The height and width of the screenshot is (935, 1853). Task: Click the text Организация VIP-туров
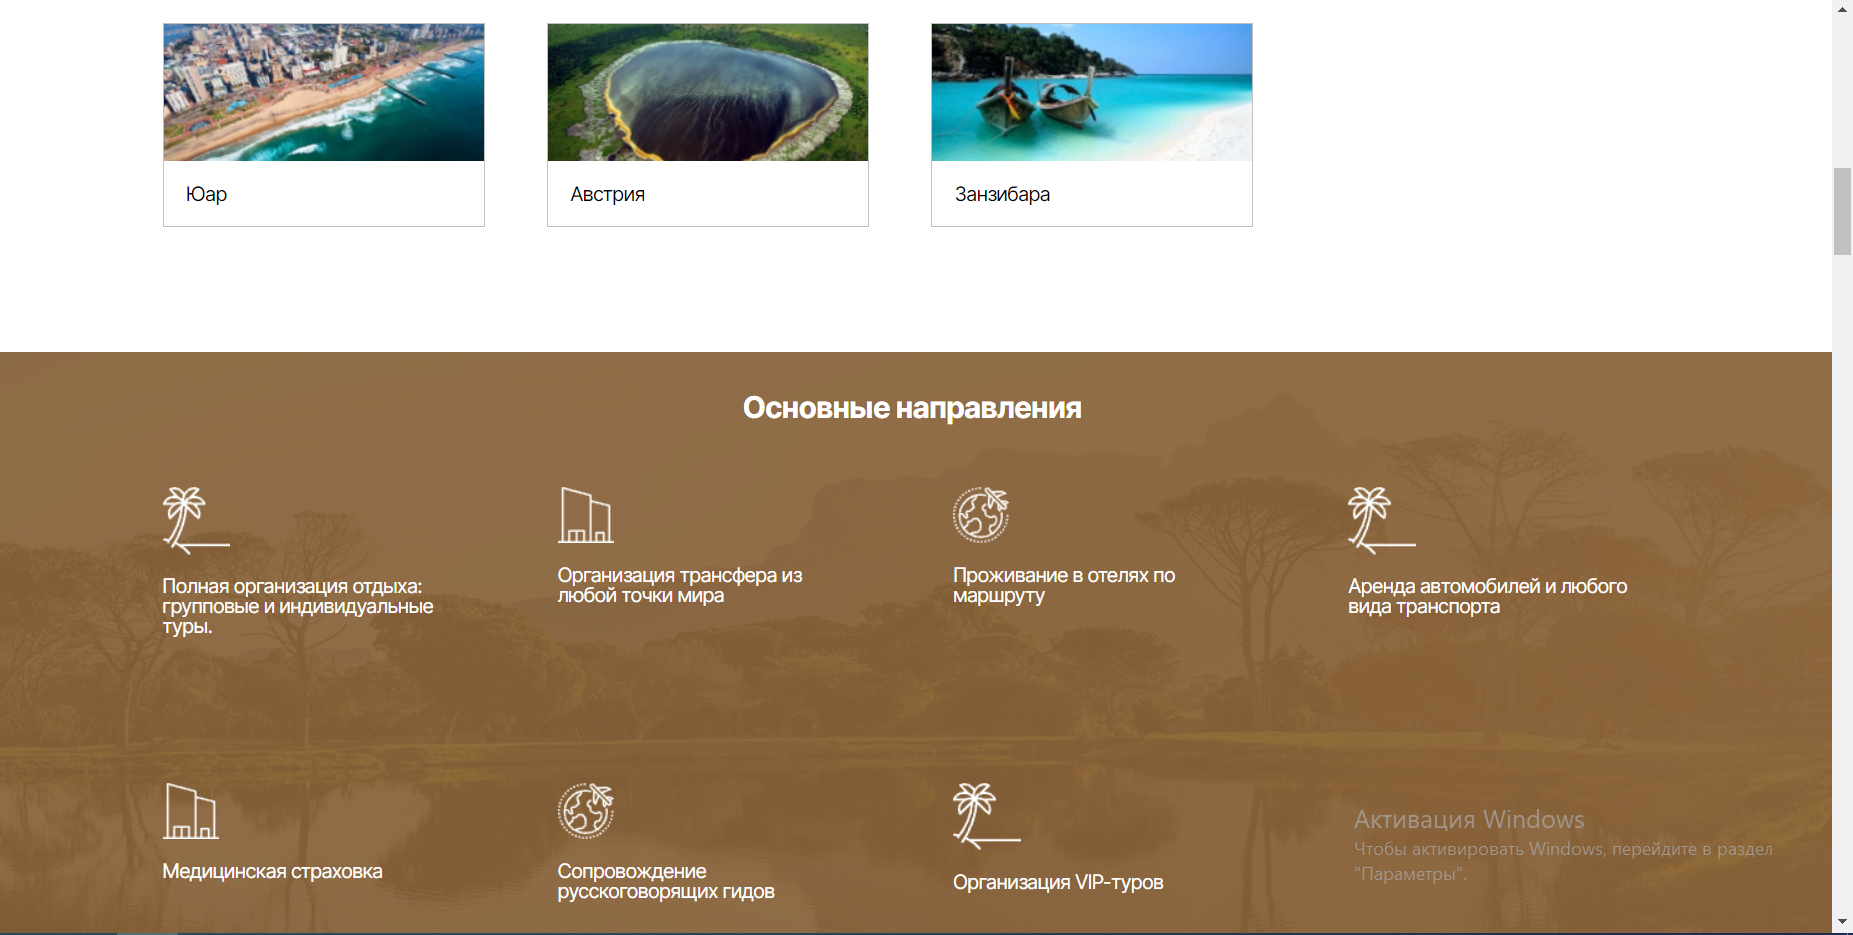[x=1058, y=882]
